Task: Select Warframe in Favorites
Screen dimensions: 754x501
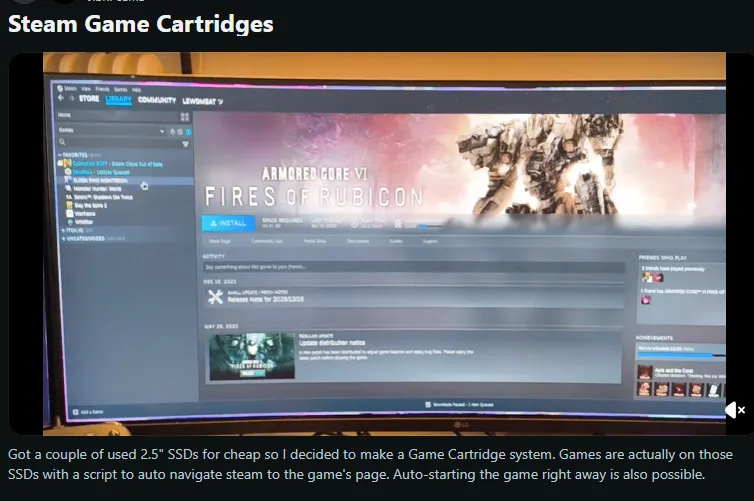Action: [81, 213]
